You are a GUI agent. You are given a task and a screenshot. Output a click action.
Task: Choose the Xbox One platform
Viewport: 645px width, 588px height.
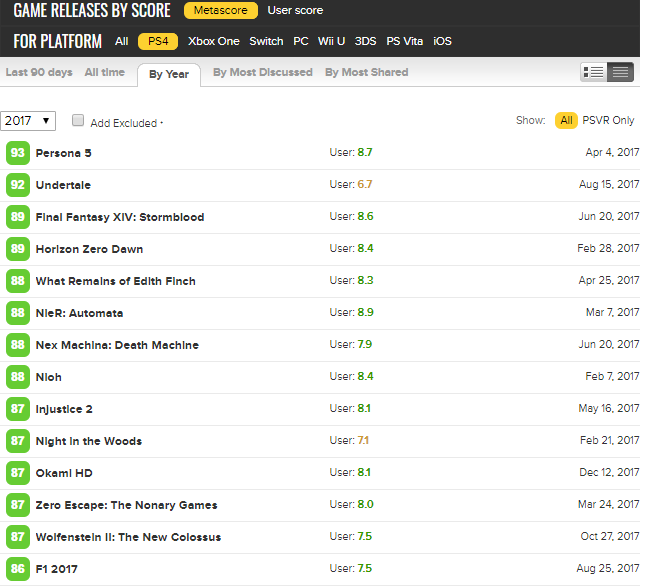pos(213,41)
